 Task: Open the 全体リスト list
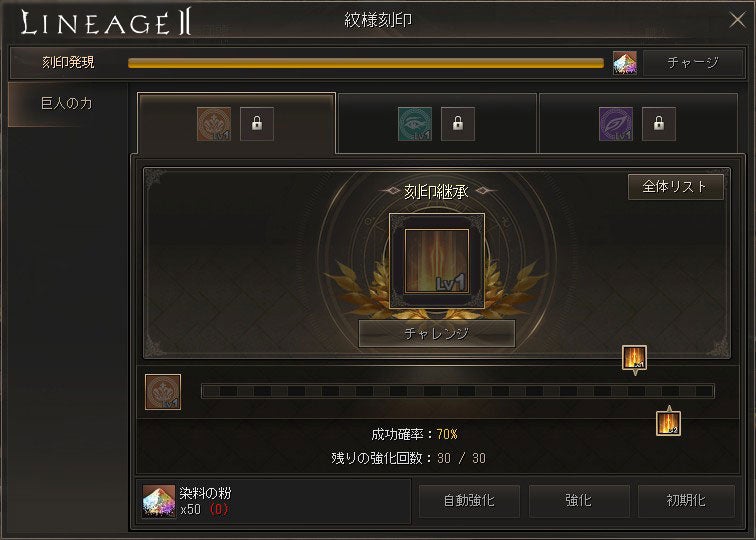coord(675,187)
